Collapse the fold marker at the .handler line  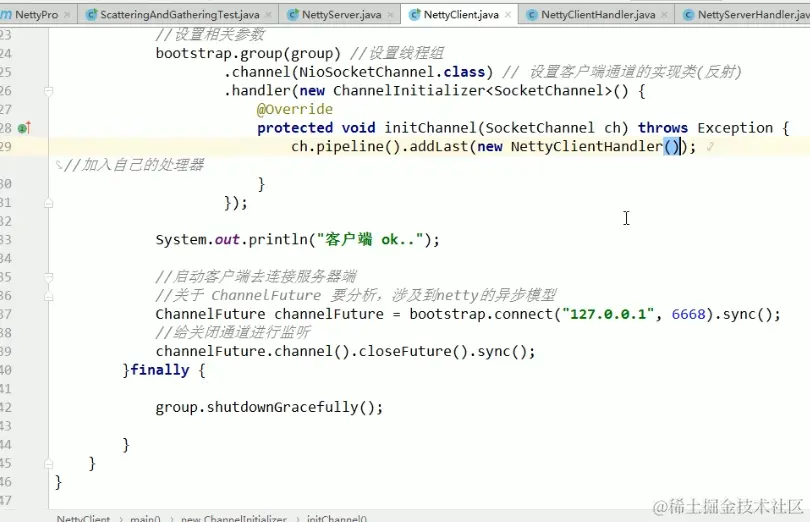coord(49,91)
